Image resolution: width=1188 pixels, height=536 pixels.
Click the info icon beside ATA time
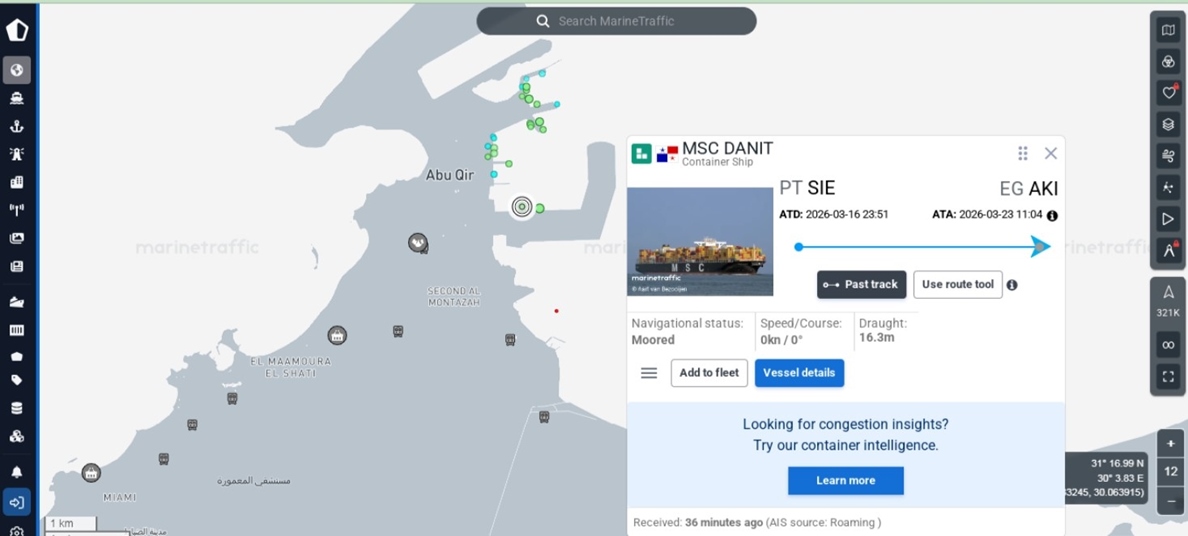click(x=1052, y=215)
